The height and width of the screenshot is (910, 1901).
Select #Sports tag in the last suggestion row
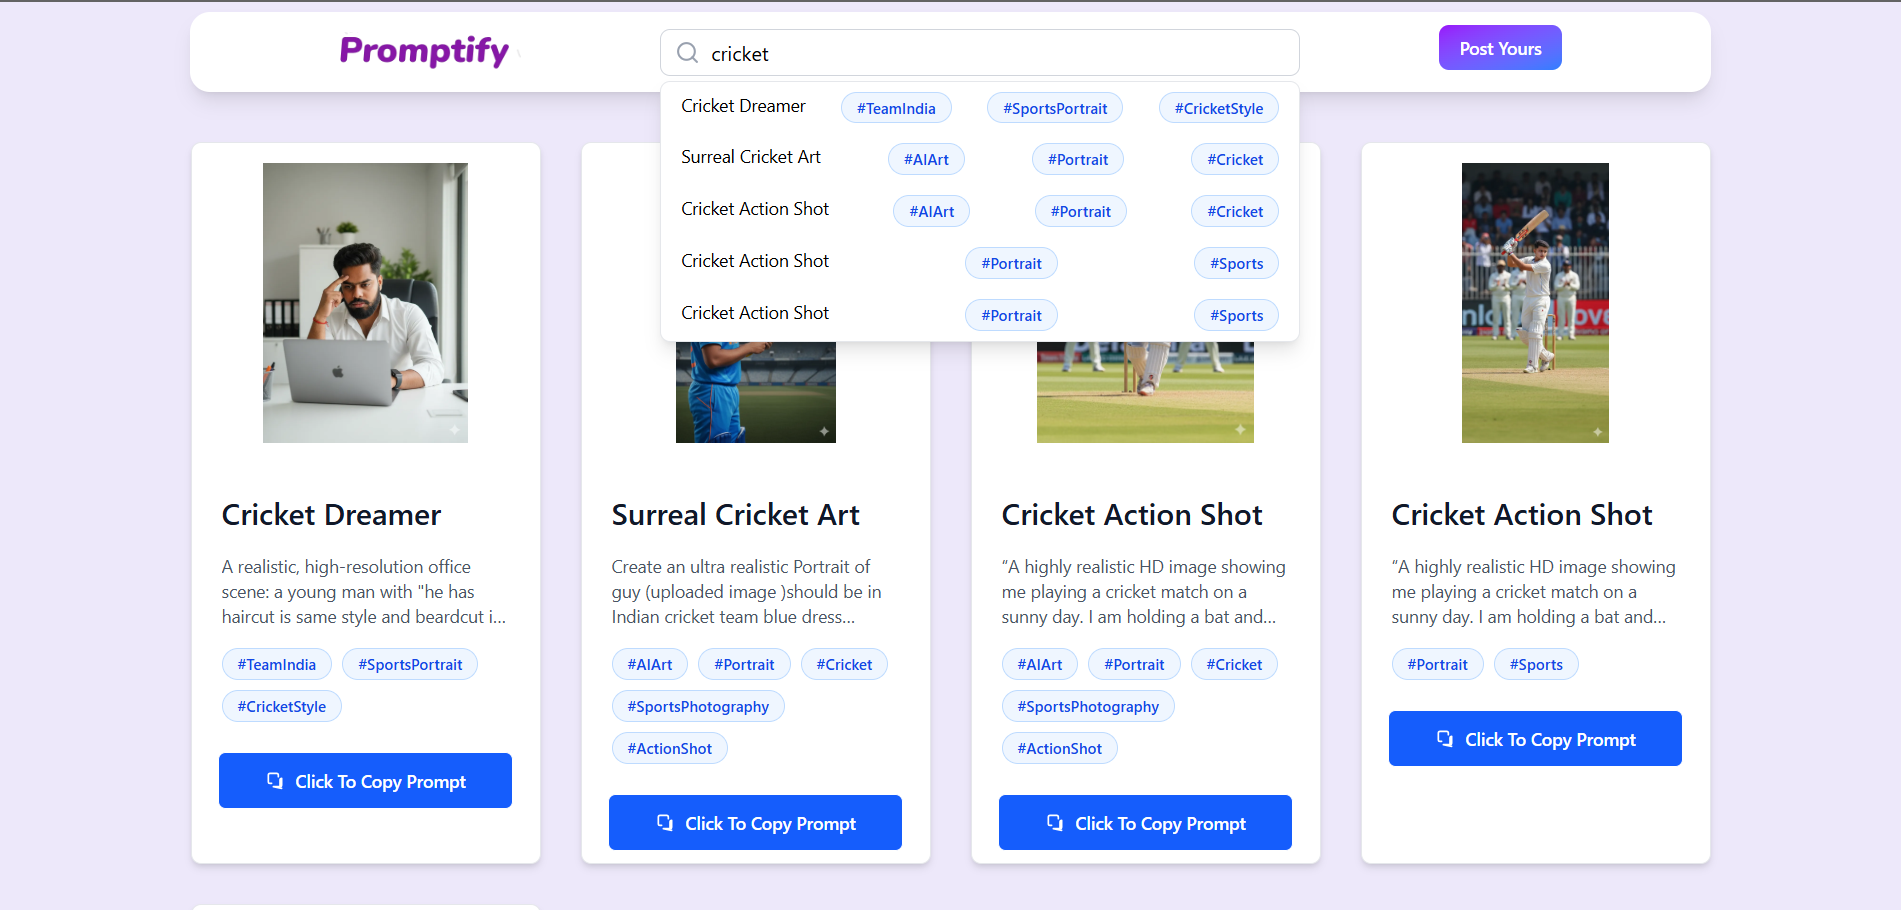pyautogui.click(x=1236, y=315)
